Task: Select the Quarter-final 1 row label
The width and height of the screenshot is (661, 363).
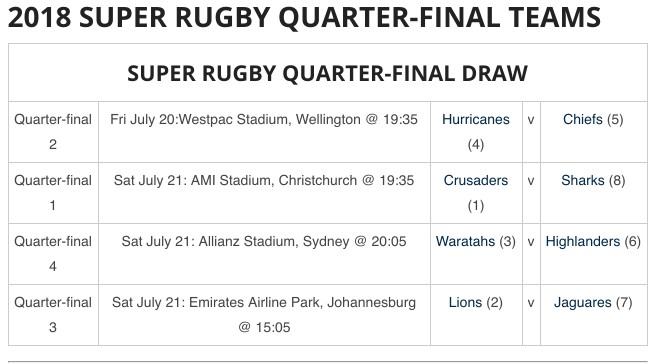Action: pyautogui.click(x=53, y=193)
